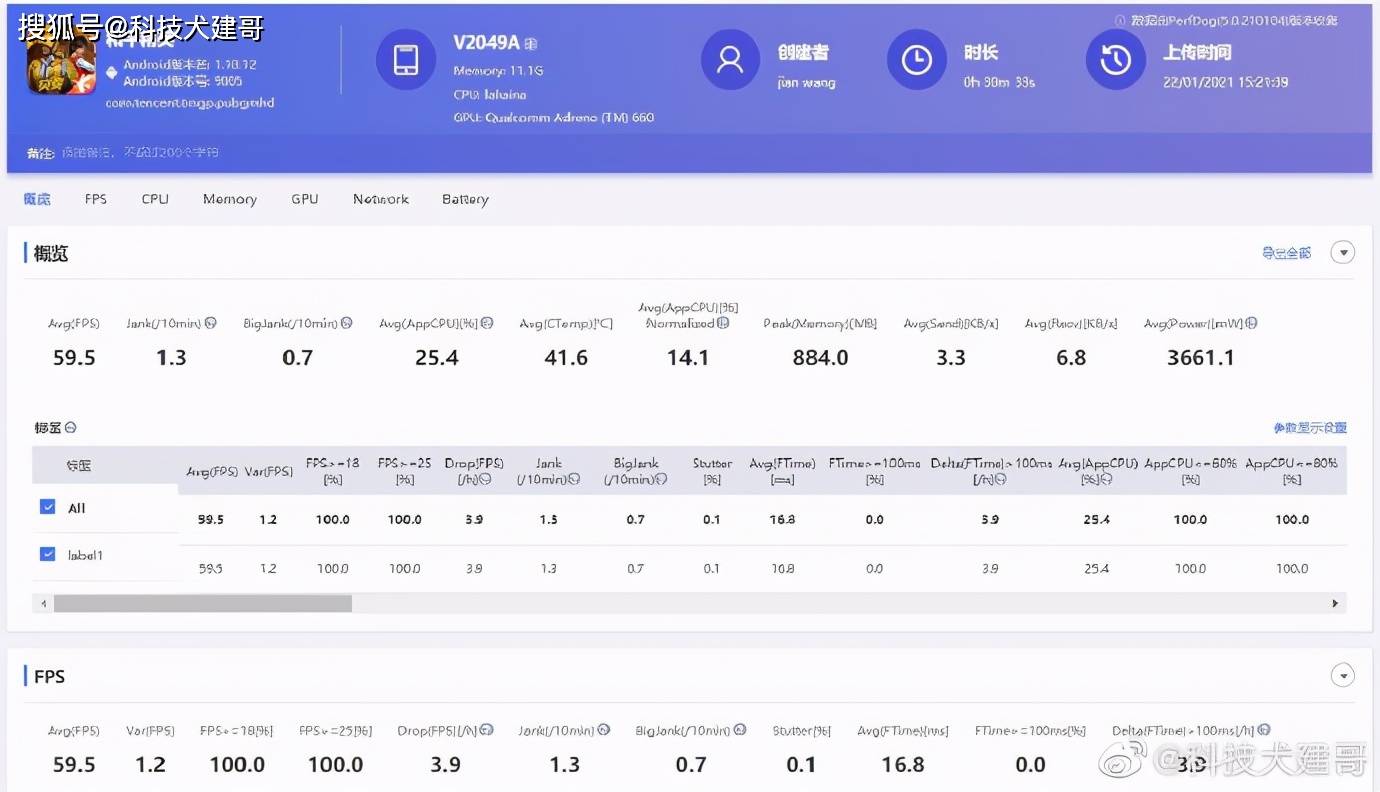Select the Memory tab
This screenshot has height=792, width=1380.
click(x=230, y=199)
